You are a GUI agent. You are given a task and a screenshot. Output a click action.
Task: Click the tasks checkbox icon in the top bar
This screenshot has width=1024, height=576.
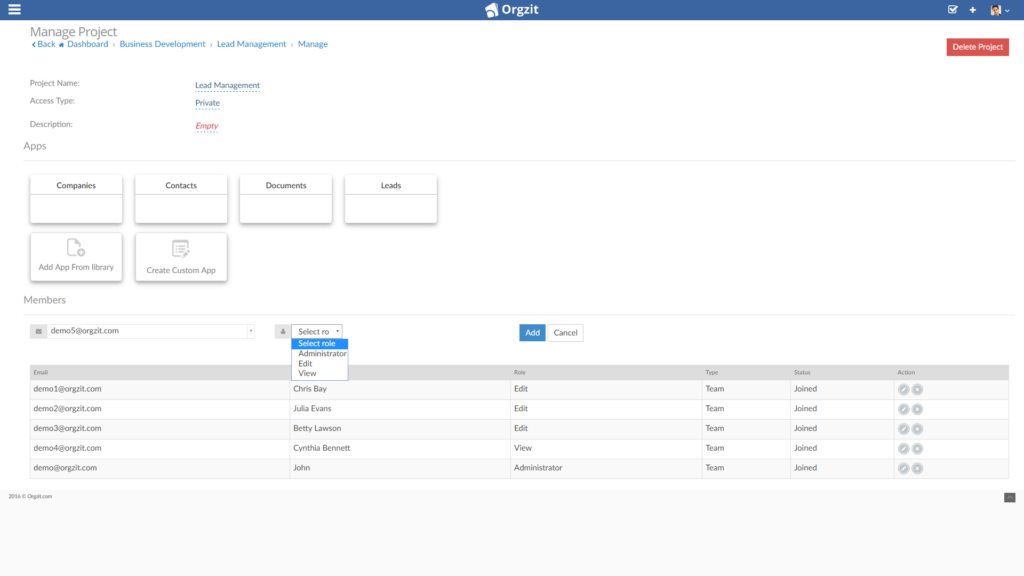[951, 10]
